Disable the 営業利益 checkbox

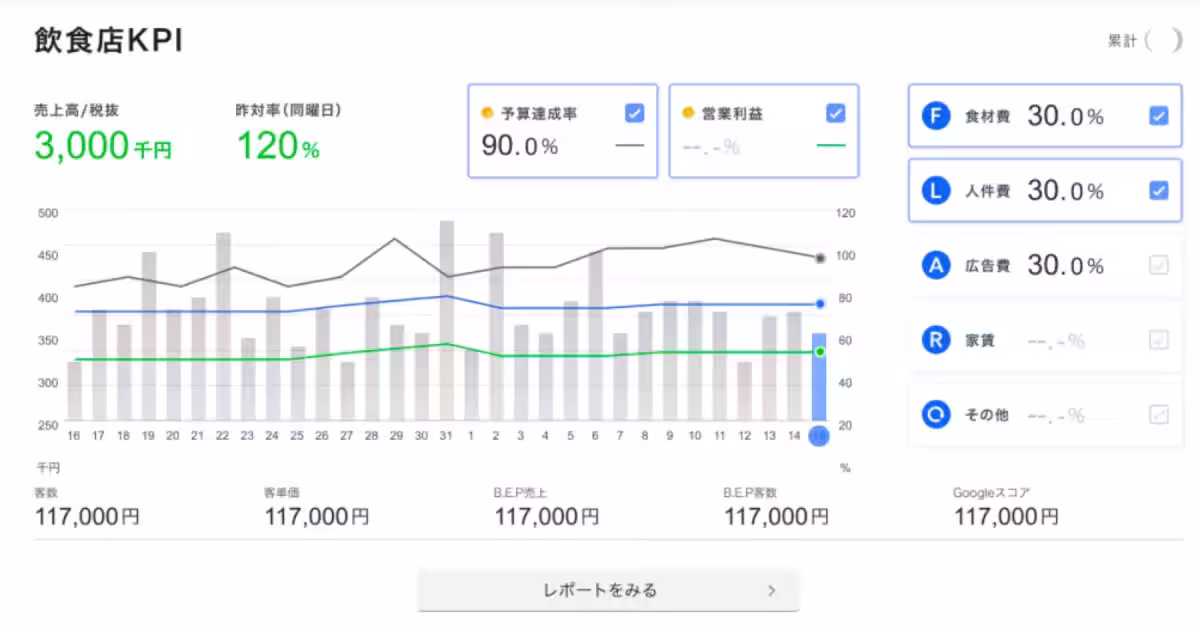click(835, 114)
